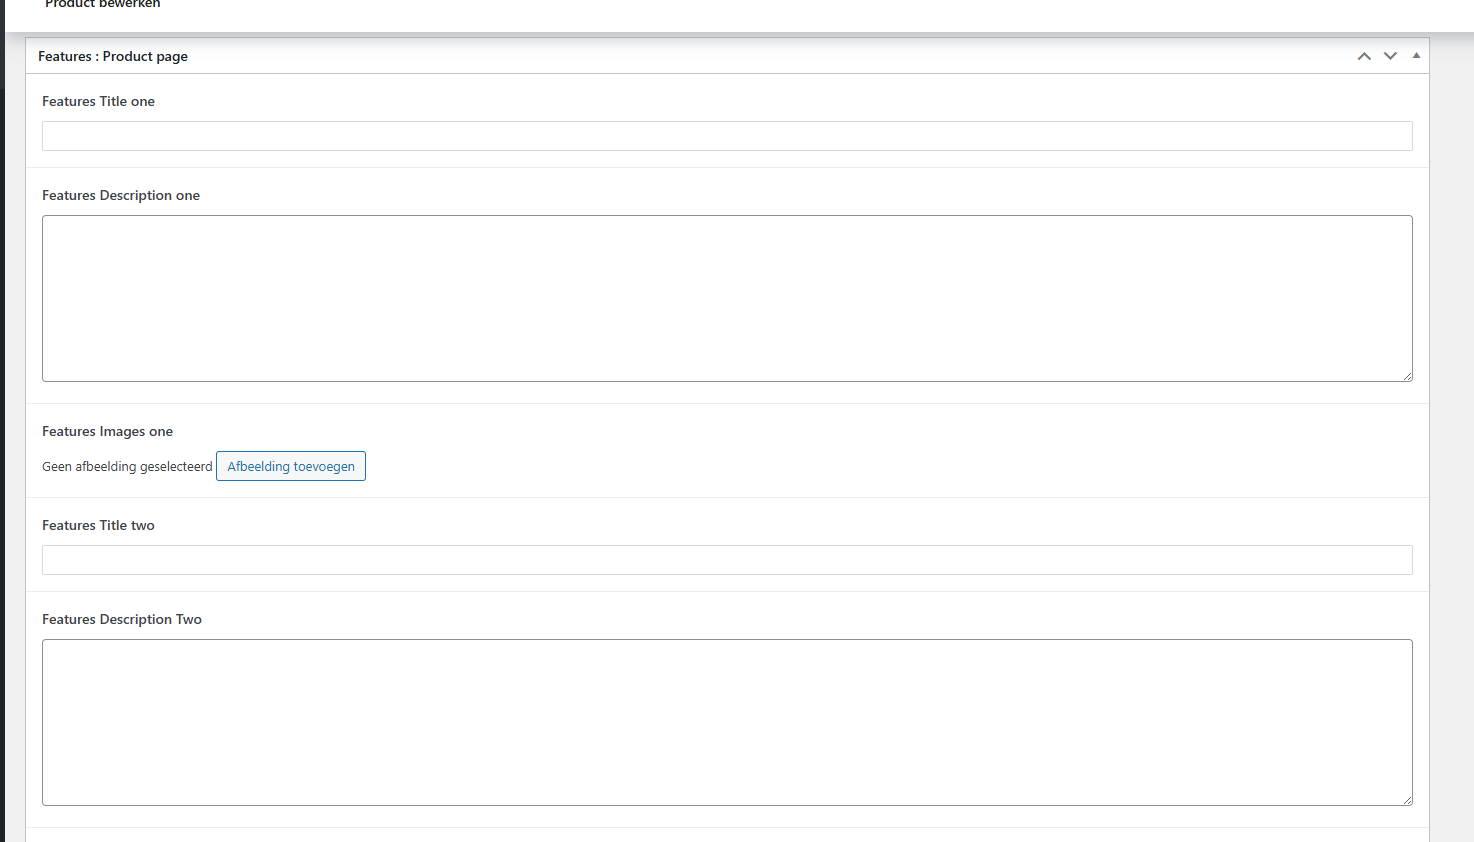Collapse the Features Product page panel
1474x842 pixels.
(1416, 56)
